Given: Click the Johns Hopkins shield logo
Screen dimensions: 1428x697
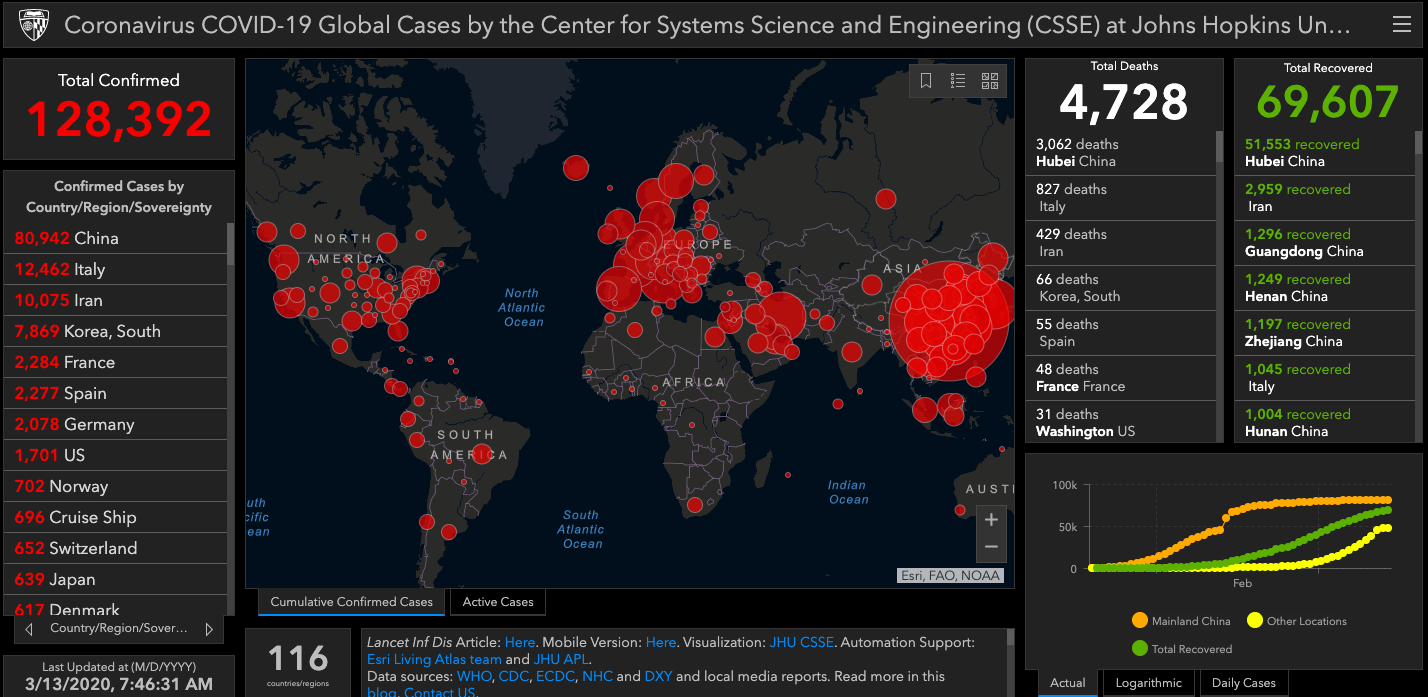Looking at the screenshot, I should click(x=32, y=25).
